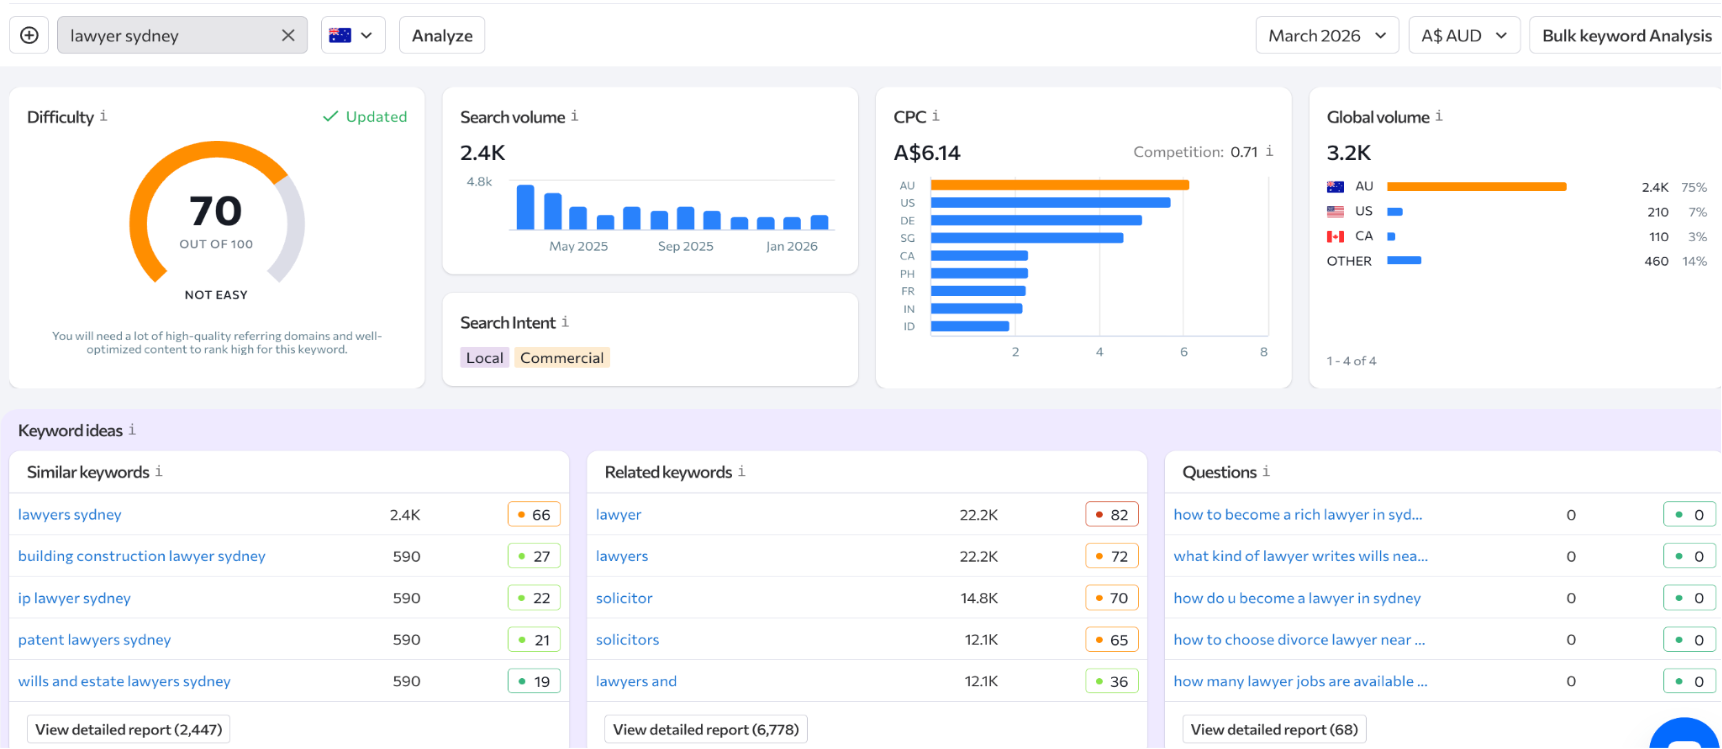This screenshot has width=1722, height=749.
Task: Click the Keyword ideas info icon
Action: click(132, 430)
